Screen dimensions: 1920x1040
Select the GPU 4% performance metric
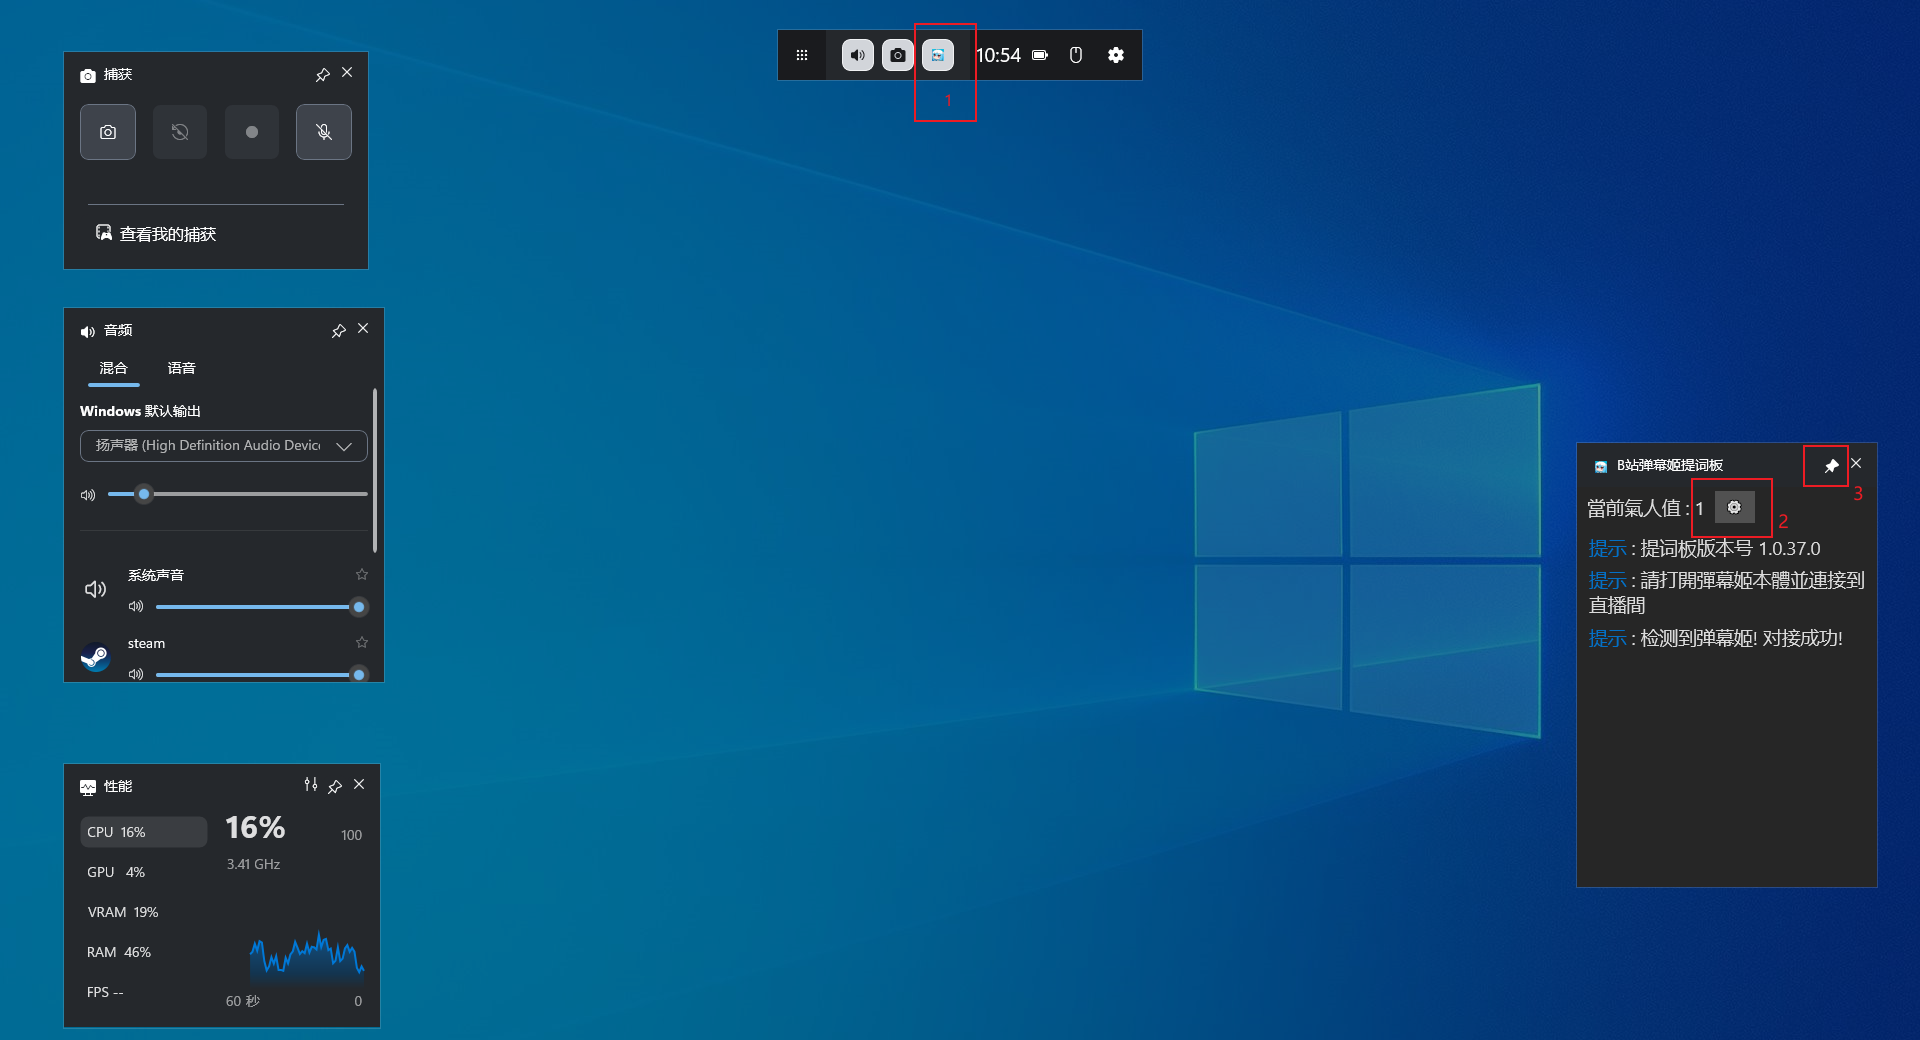pos(116,872)
